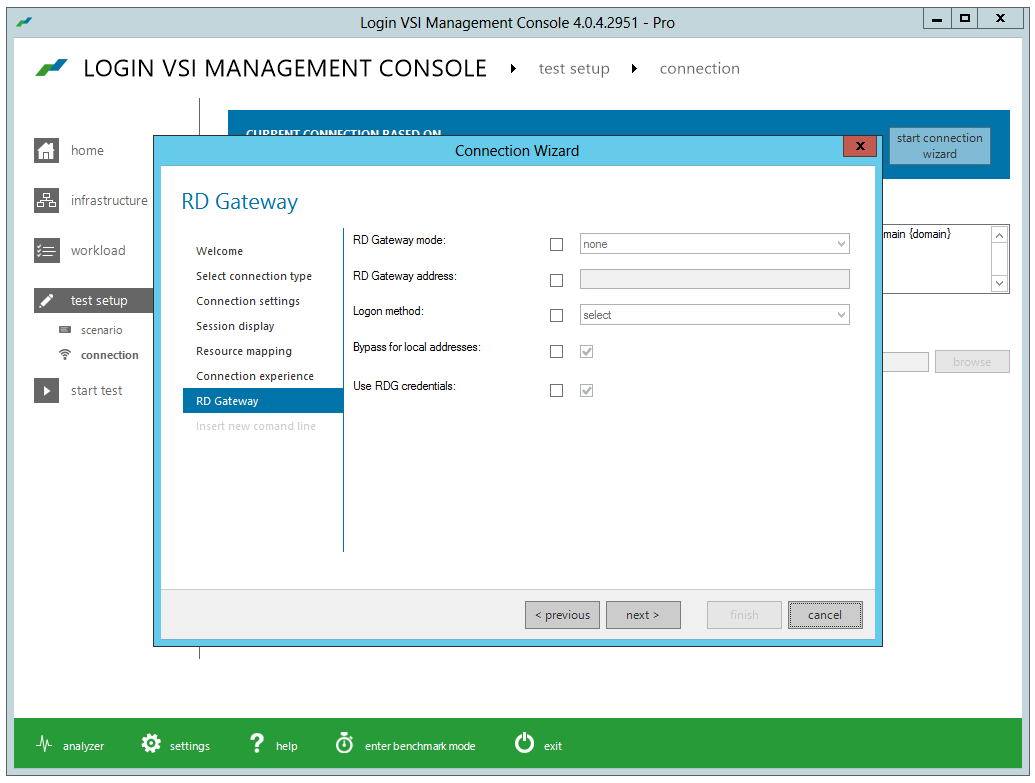The image size is (1035, 783).
Task: Open the infrastructure network icon
Action: point(46,200)
